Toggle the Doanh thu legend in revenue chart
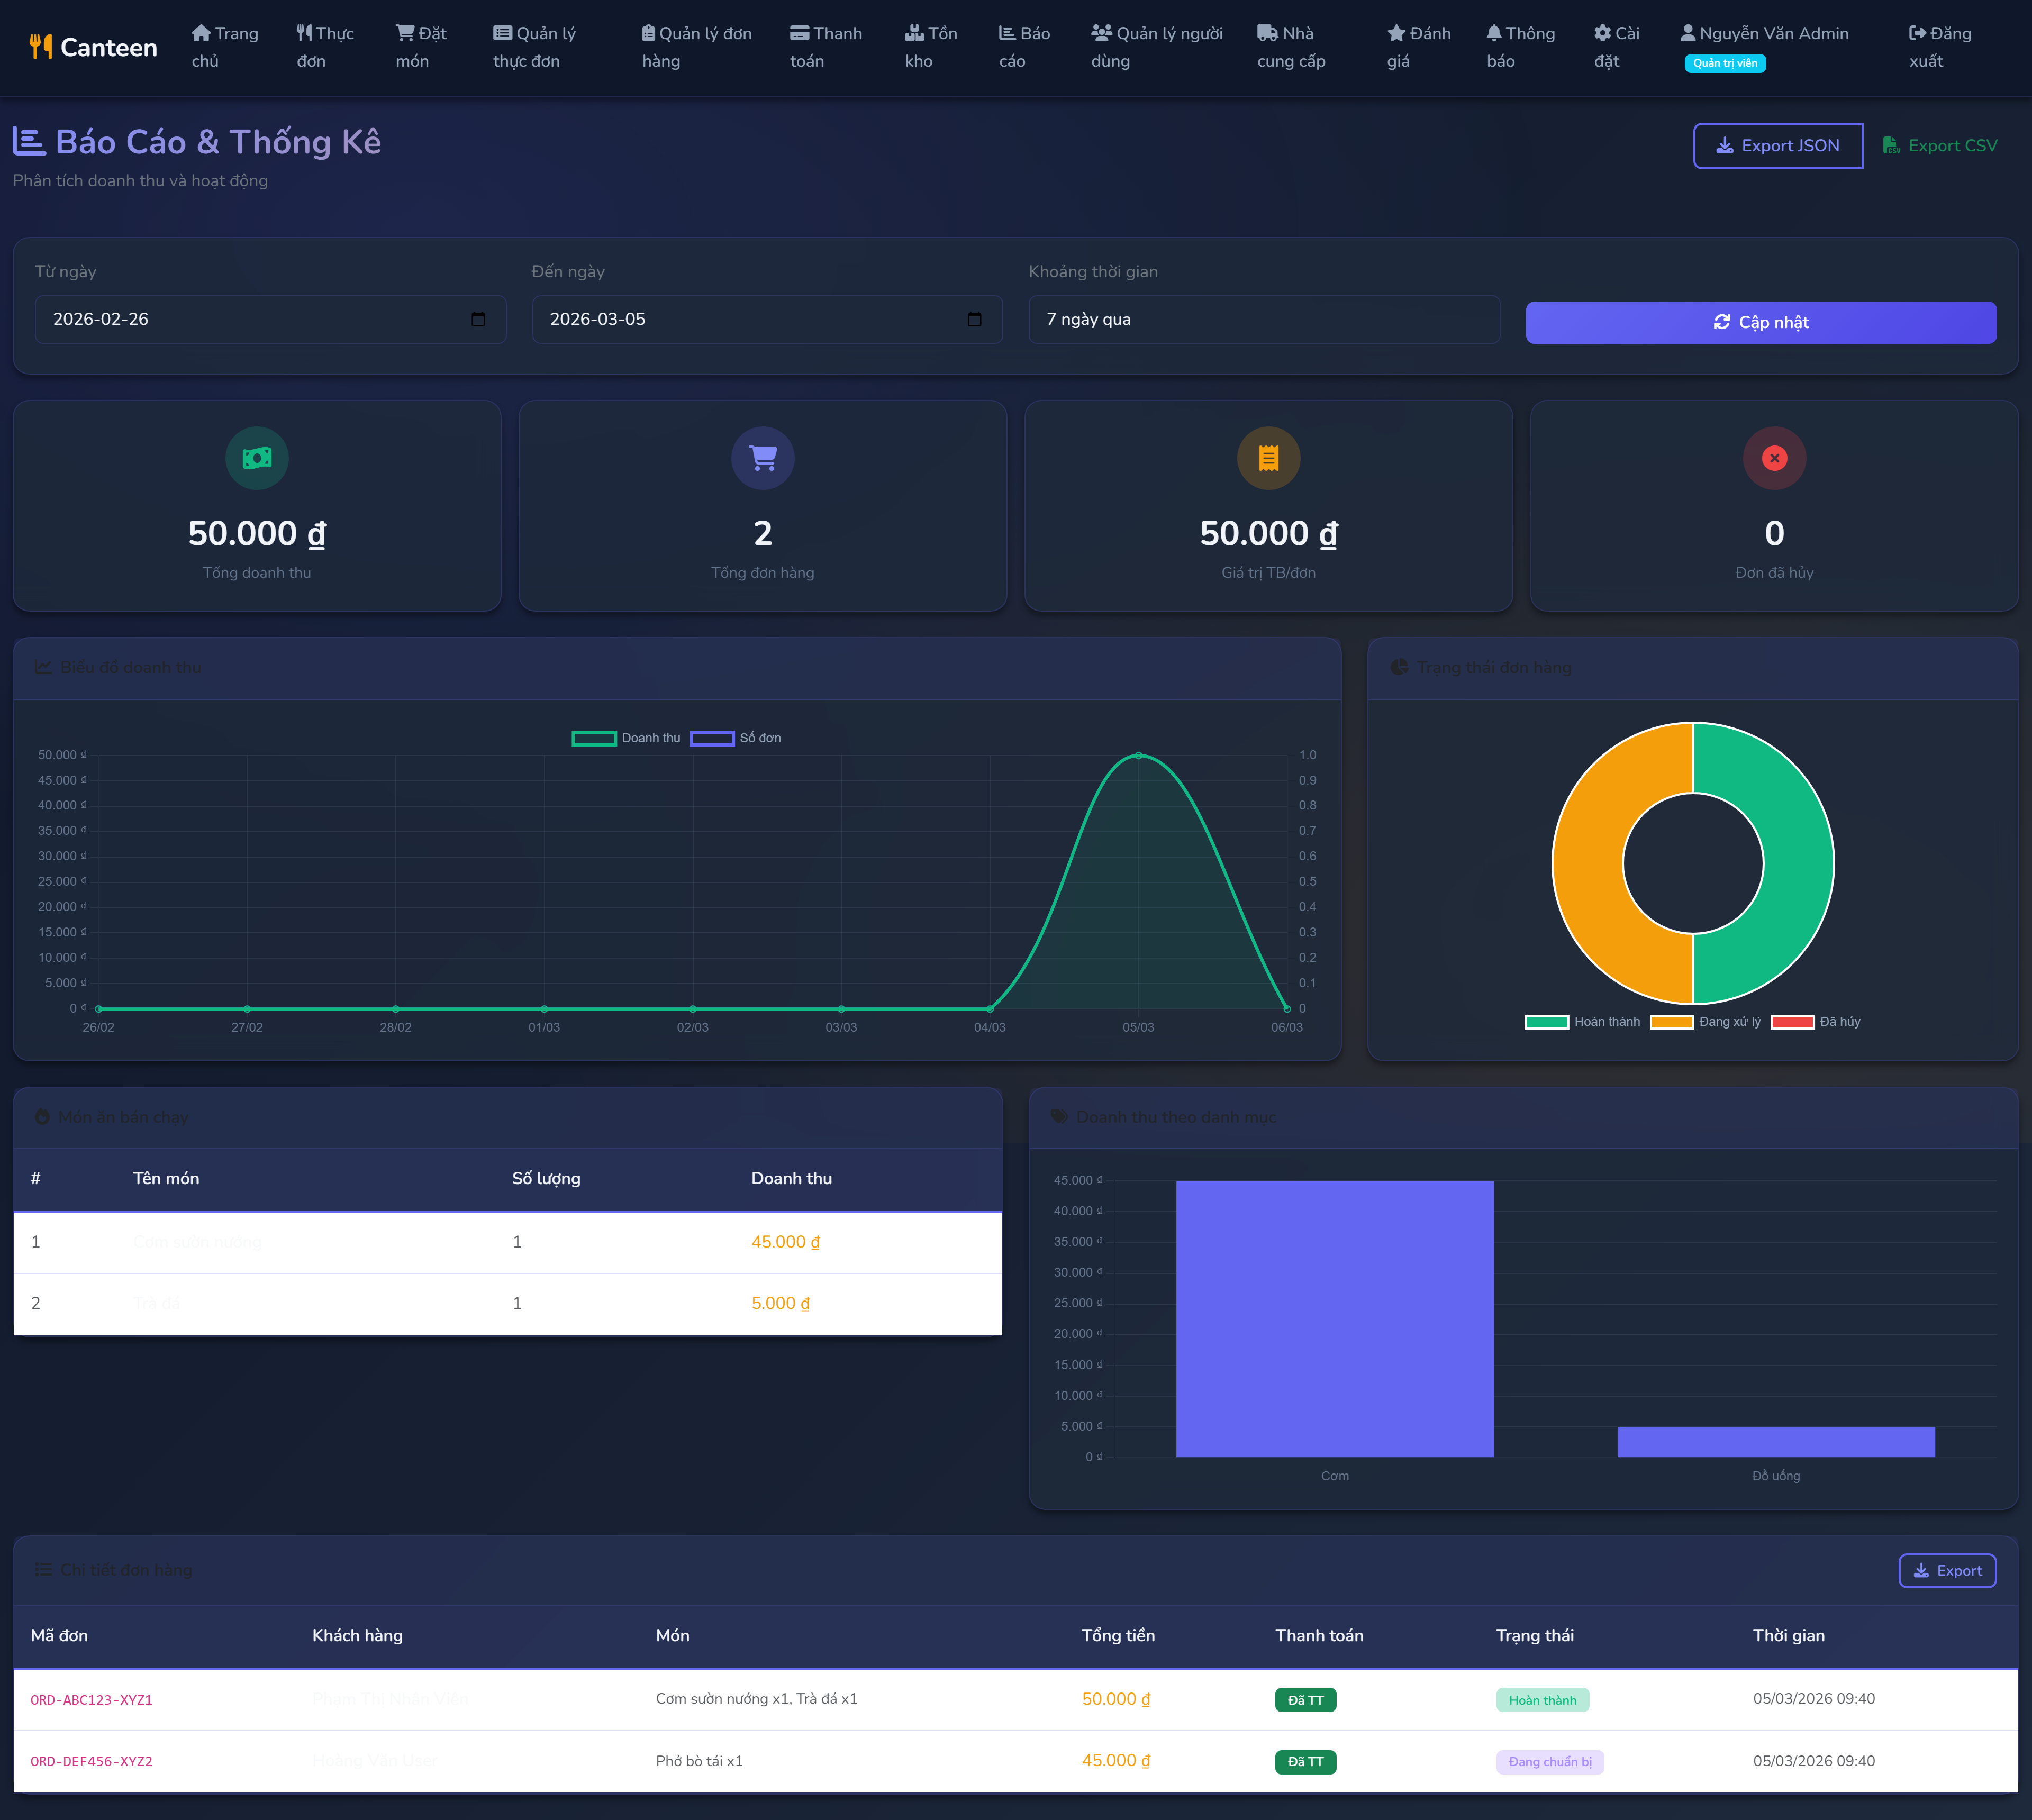2032x1820 pixels. [x=626, y=738]
